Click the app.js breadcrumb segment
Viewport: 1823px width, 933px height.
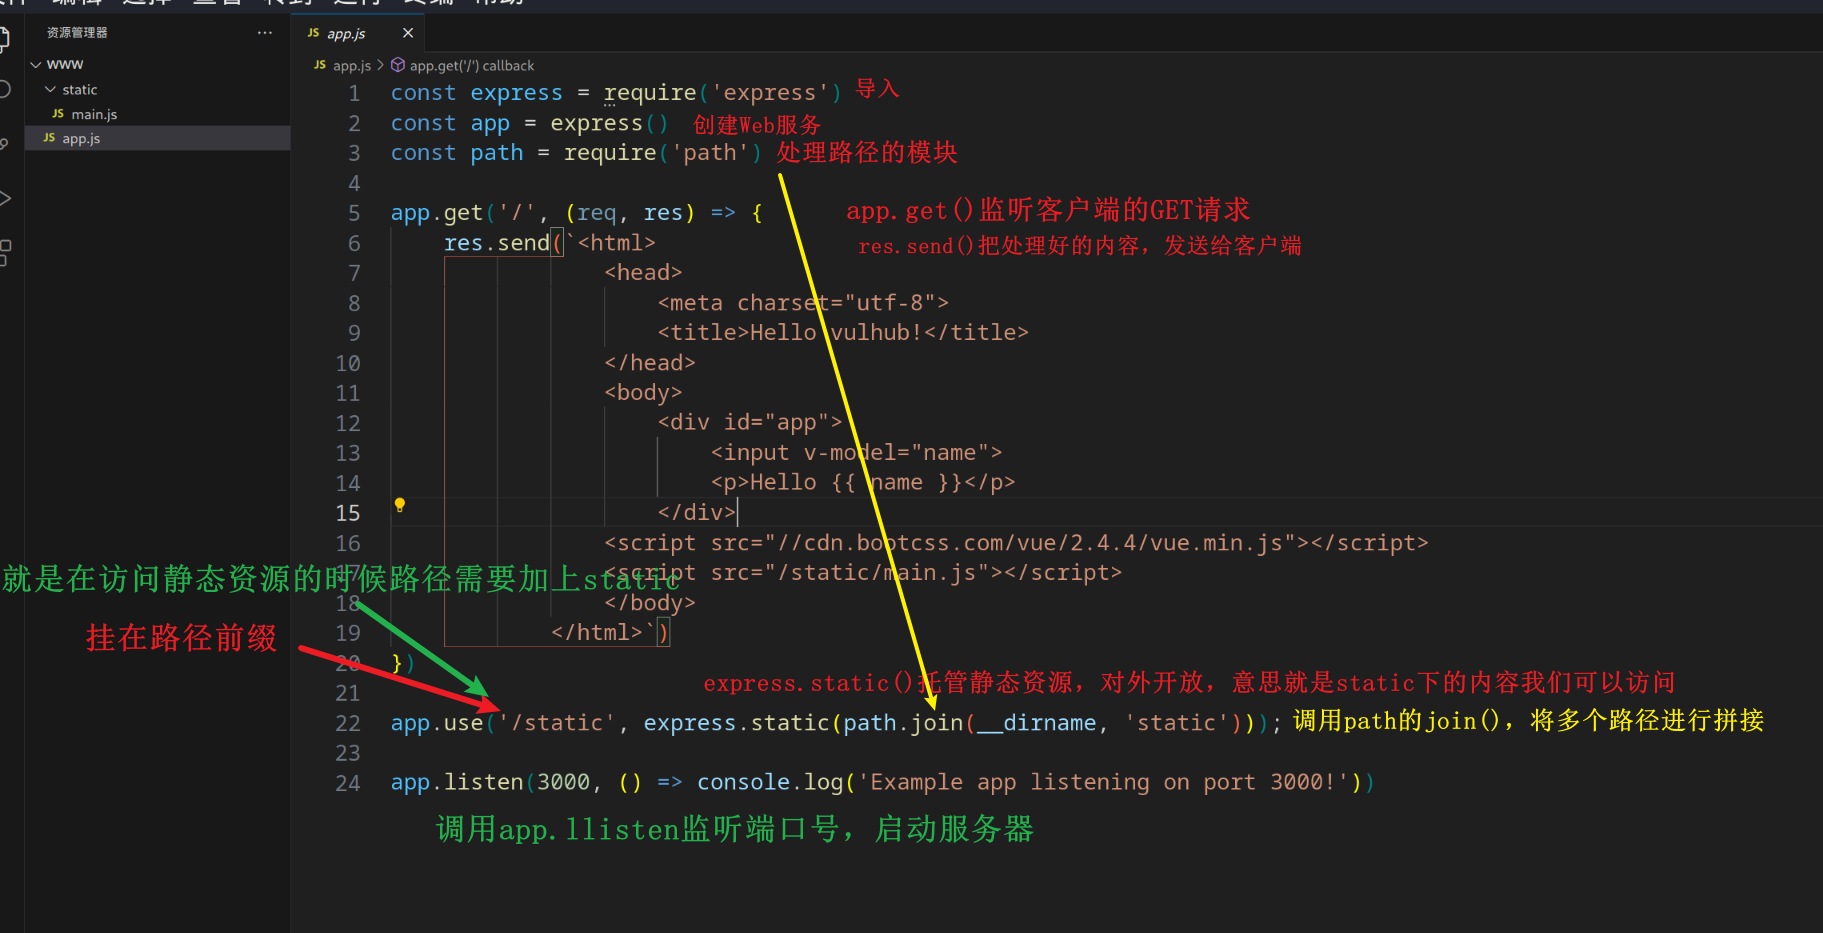(352, 65)
